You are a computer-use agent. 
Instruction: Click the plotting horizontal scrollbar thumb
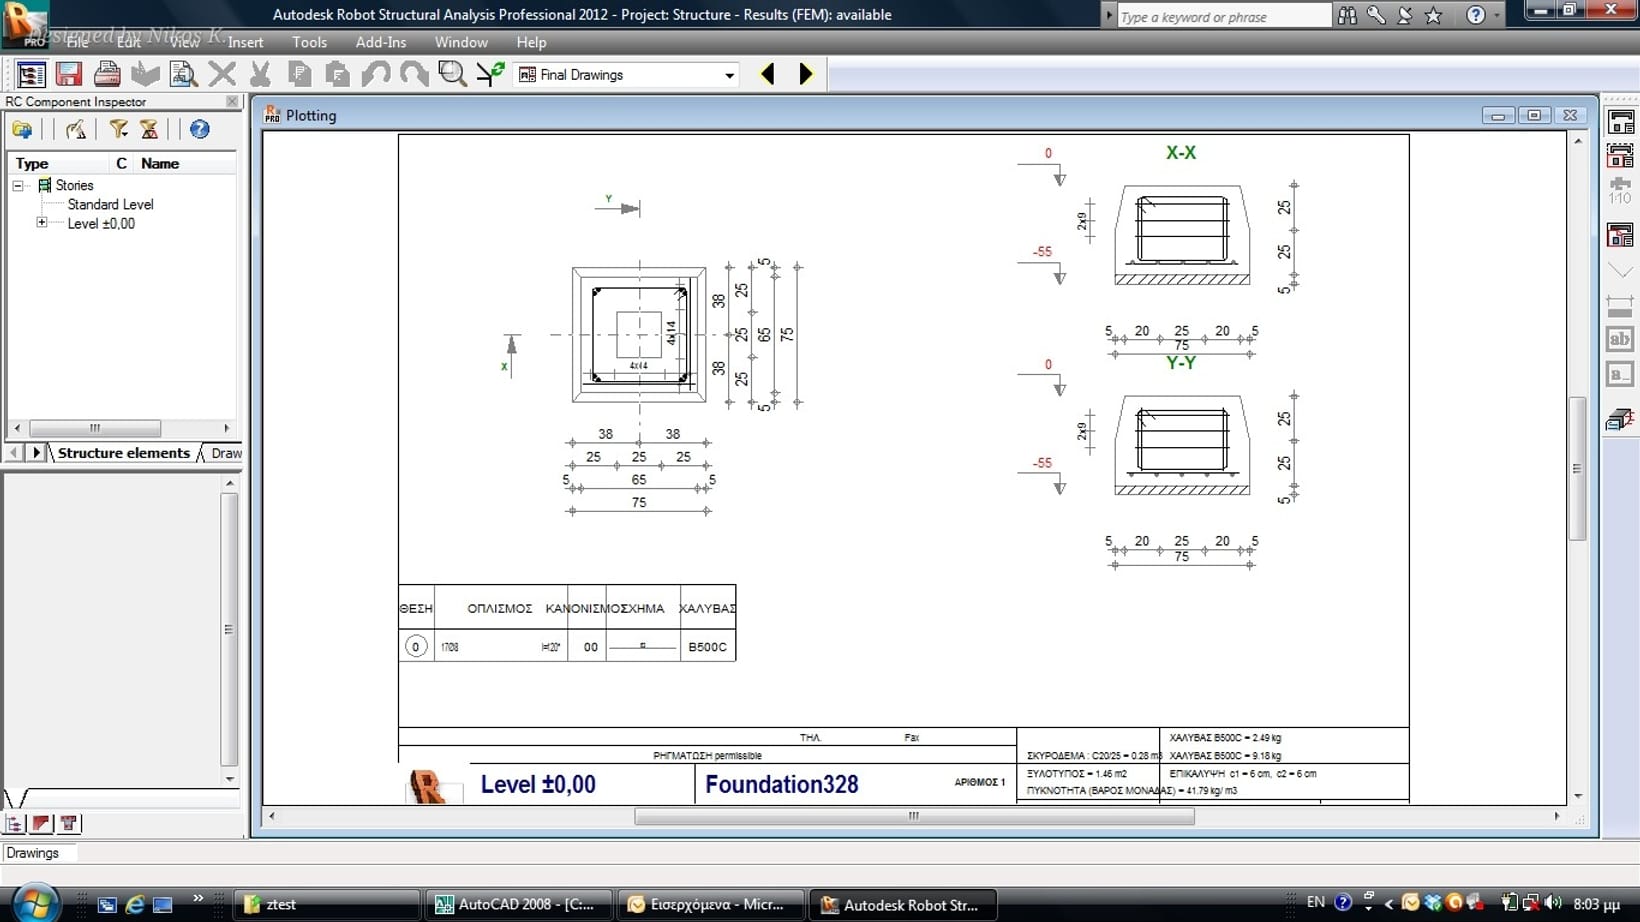point(913,816)
